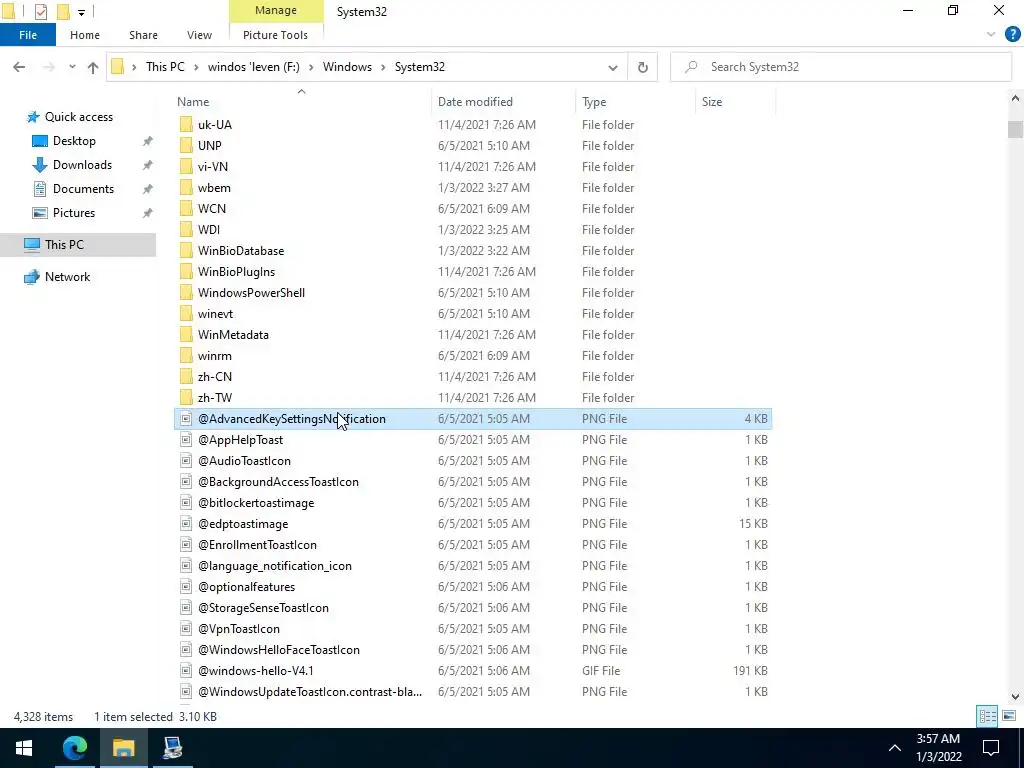Click the New folder quick access icon
The image size is (1024, 768).
click(x=63, y=11)
